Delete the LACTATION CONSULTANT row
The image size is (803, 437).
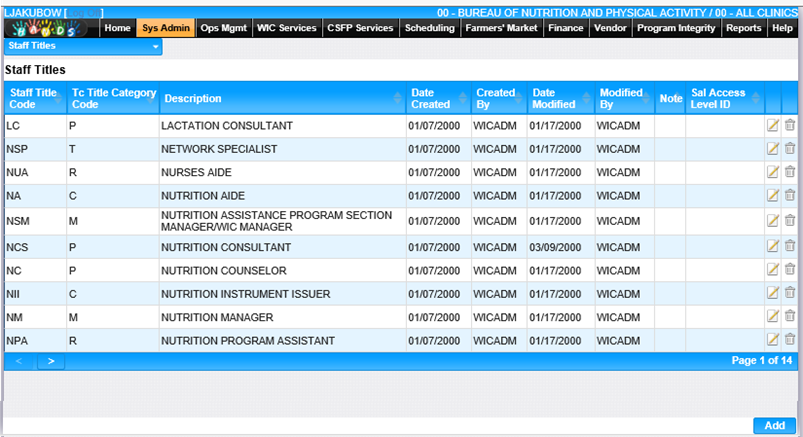point(790,125)
